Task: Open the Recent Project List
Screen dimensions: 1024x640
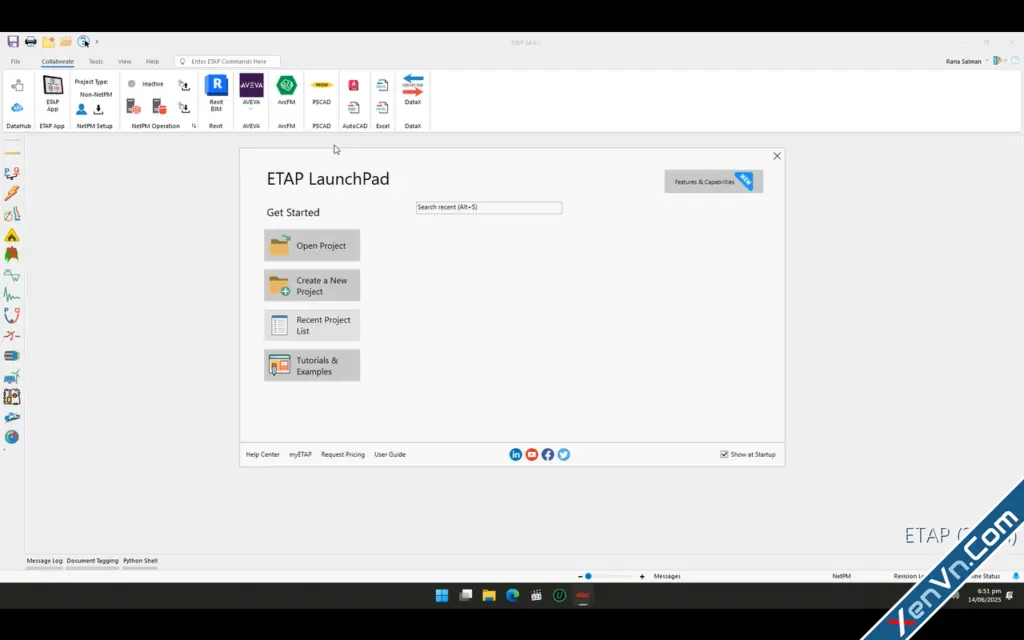Action: pos(312,325)
